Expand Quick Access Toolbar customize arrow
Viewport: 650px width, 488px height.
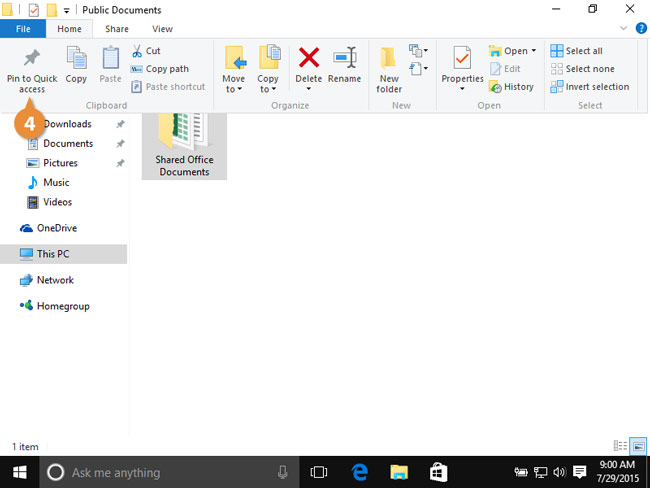pyautogui.click(x=66, y=10)
